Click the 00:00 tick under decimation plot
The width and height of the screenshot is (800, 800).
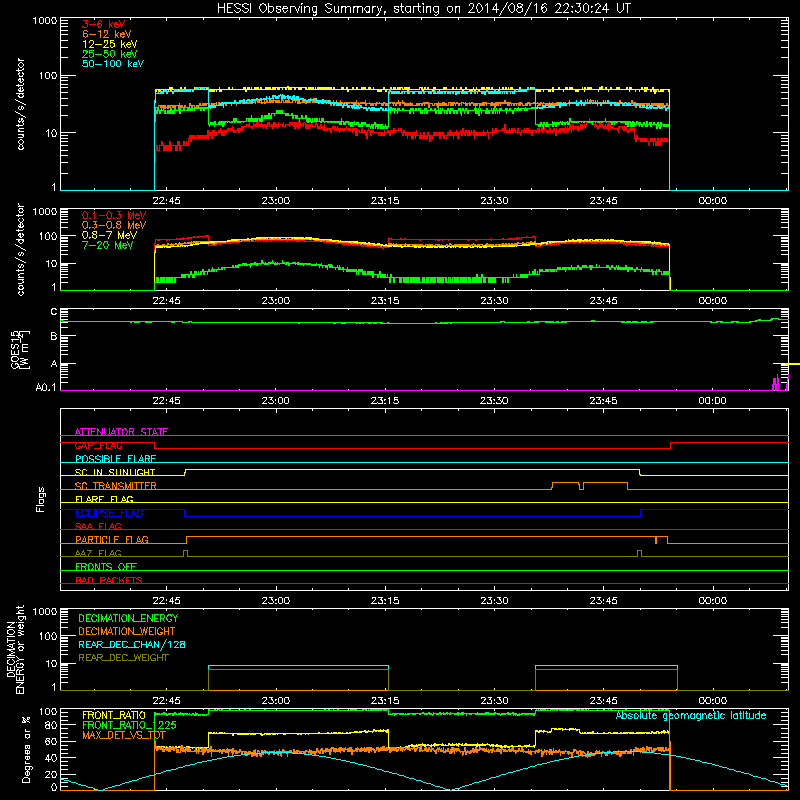[712, 701]
